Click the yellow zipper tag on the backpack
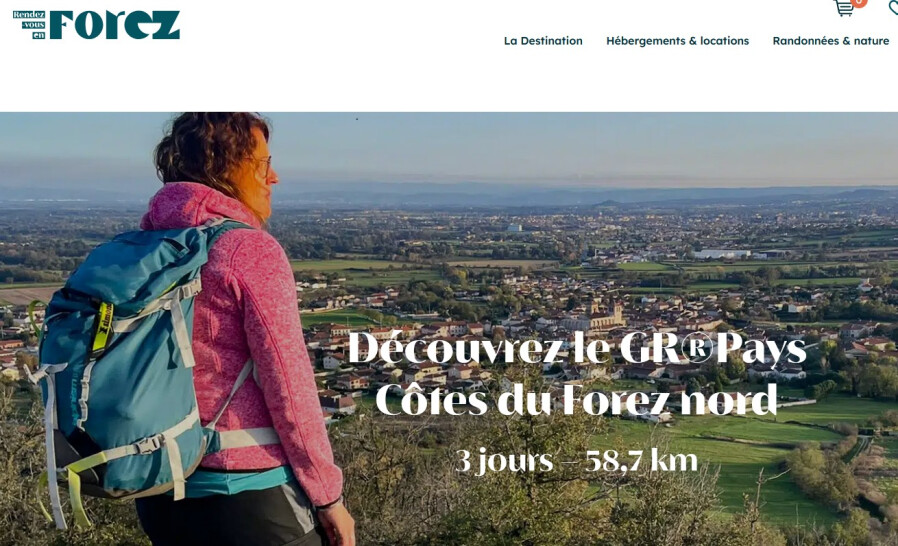 point(103,327)
